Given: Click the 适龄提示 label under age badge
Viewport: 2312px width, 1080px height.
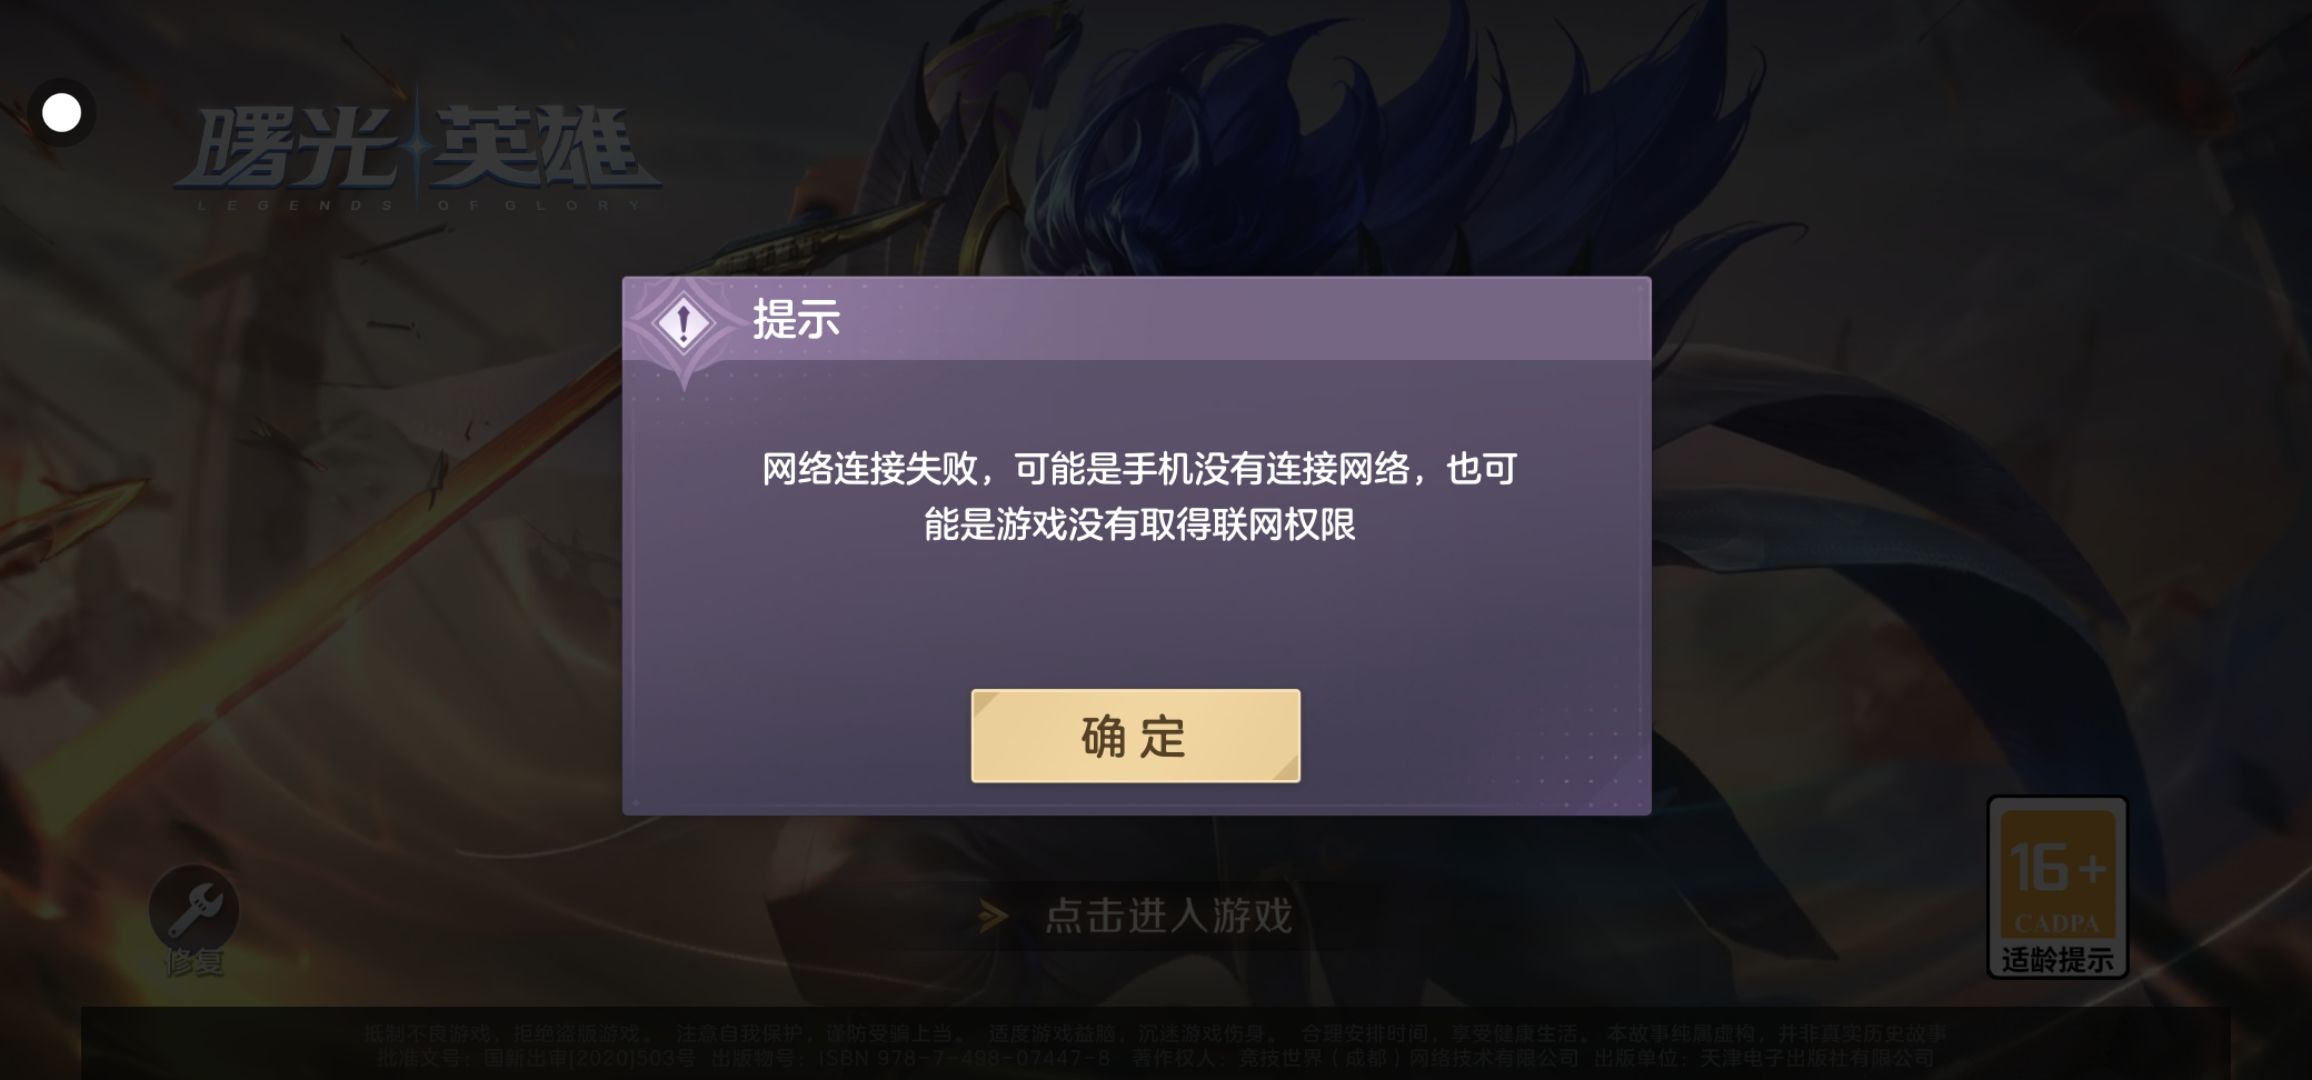Looking at the screenshot, I should click(2057, 960).
